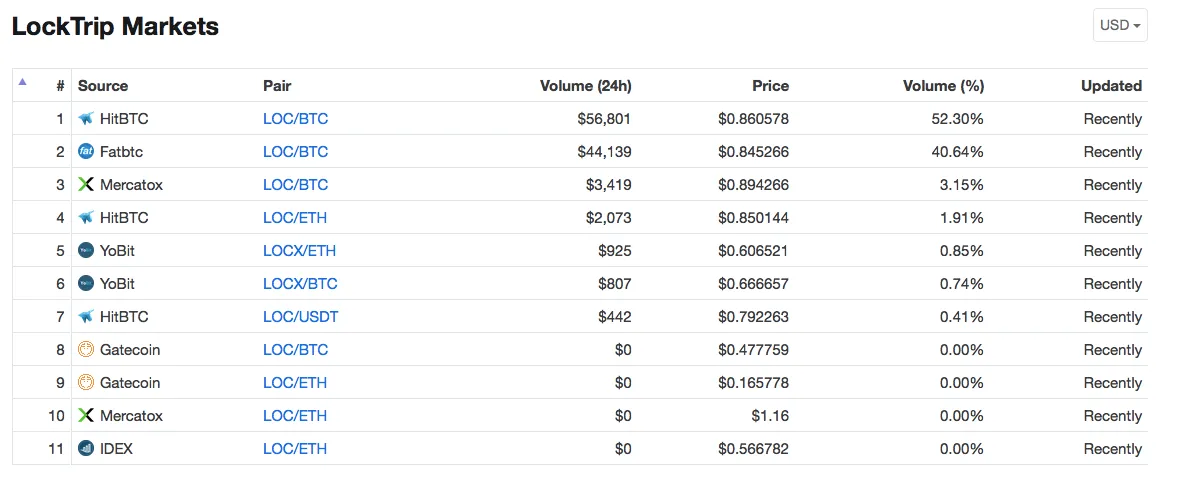Image resolution: width=1182 pixels, height=484 pixels.
Task: Select the 0.74% volume share
Action: click(x=962, y=284)
